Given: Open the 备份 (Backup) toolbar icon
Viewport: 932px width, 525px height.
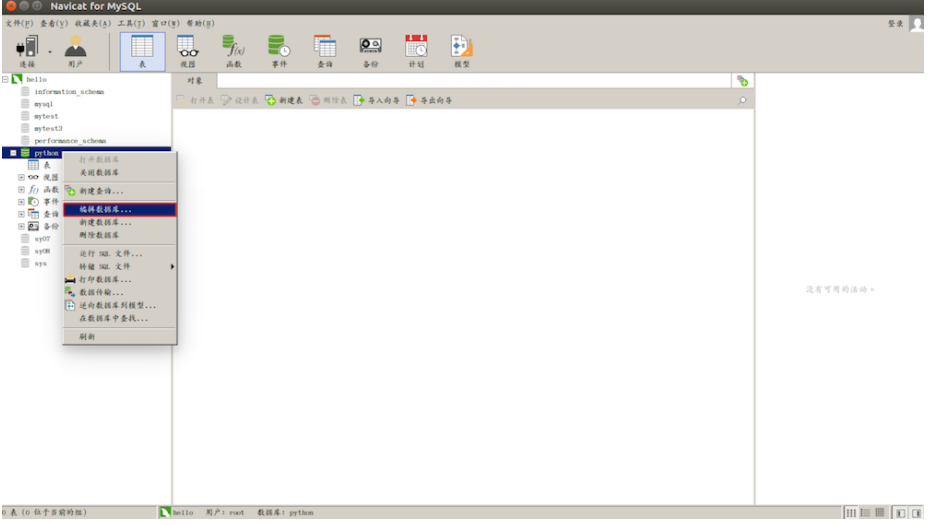Looking at the screenshot, I should click(x=370, y=51).
